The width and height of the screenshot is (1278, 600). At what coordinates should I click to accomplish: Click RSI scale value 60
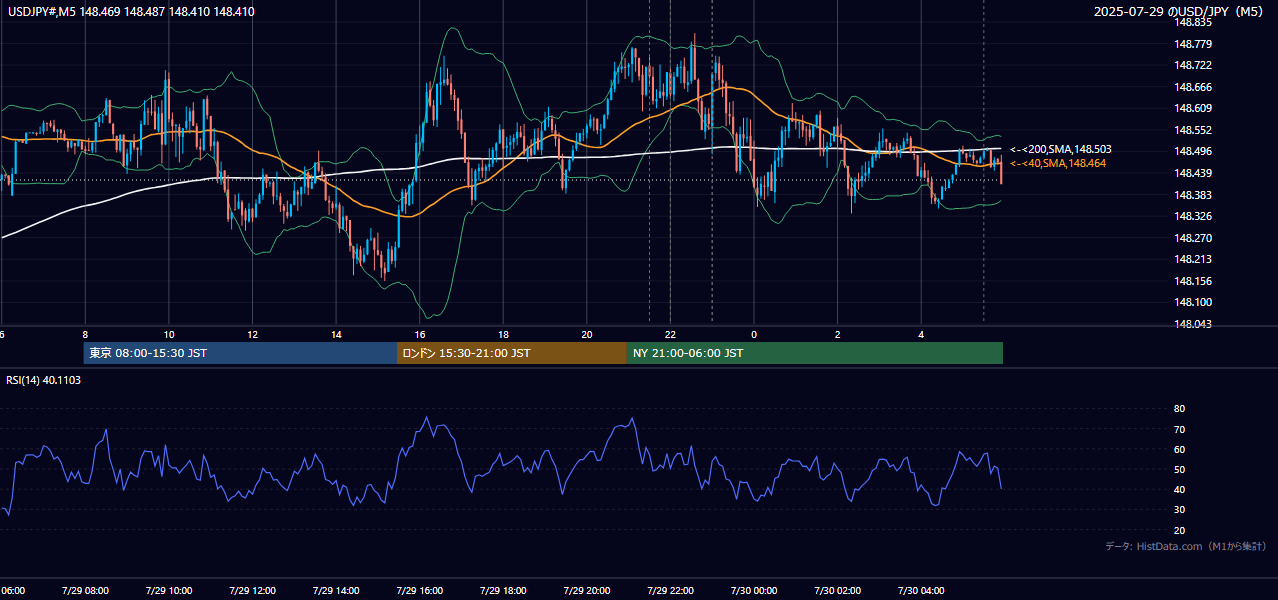point(1179,449)
